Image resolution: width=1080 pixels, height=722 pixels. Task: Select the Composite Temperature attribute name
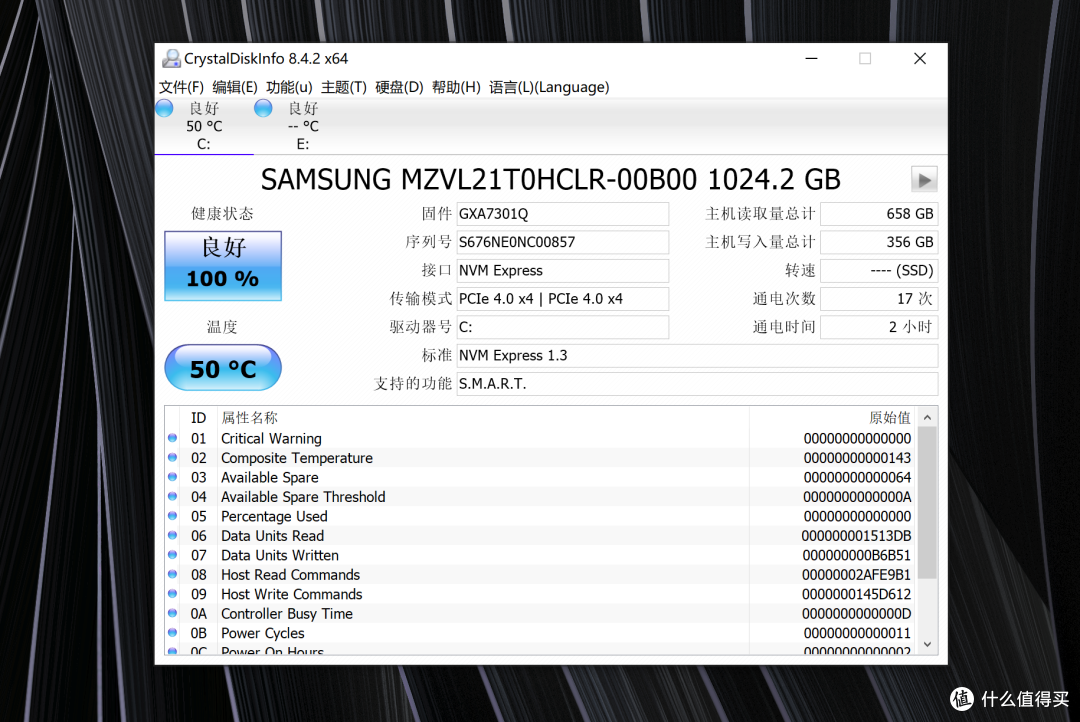[297, 458]
